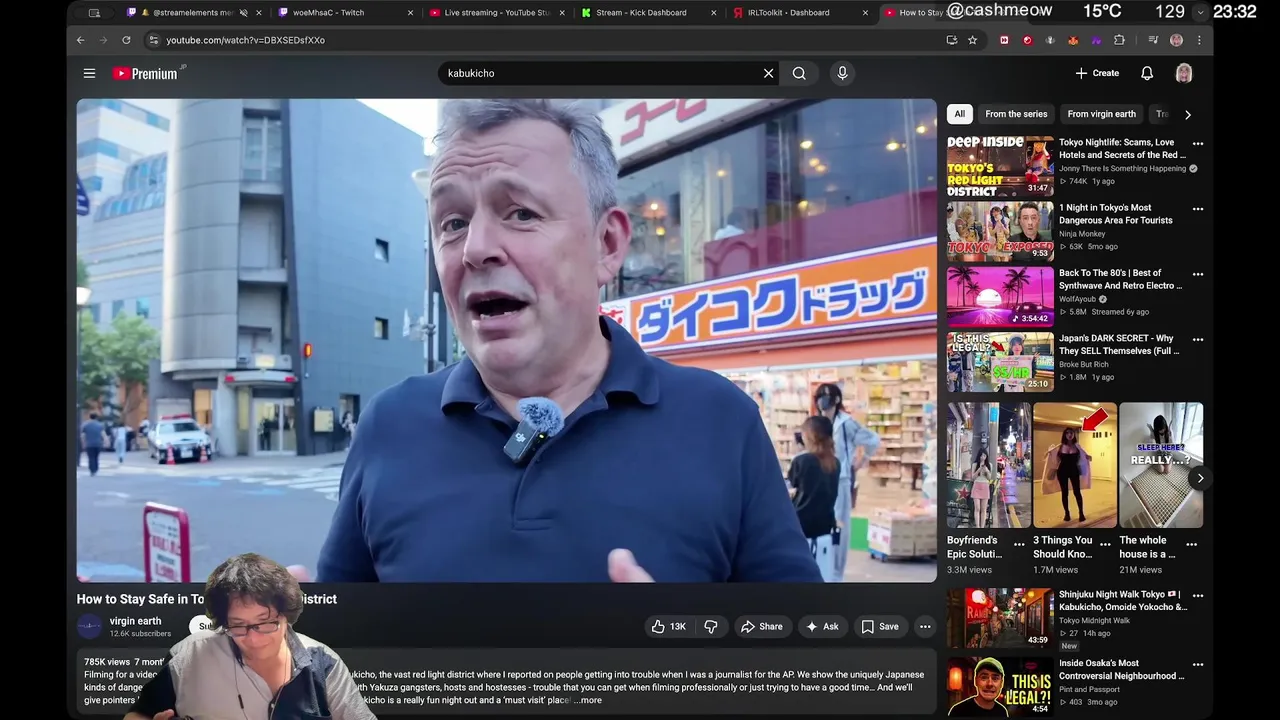Open more actions ellipsis under video
The height and width of the screenshot is (720, 1280).
tap(925, 626)
